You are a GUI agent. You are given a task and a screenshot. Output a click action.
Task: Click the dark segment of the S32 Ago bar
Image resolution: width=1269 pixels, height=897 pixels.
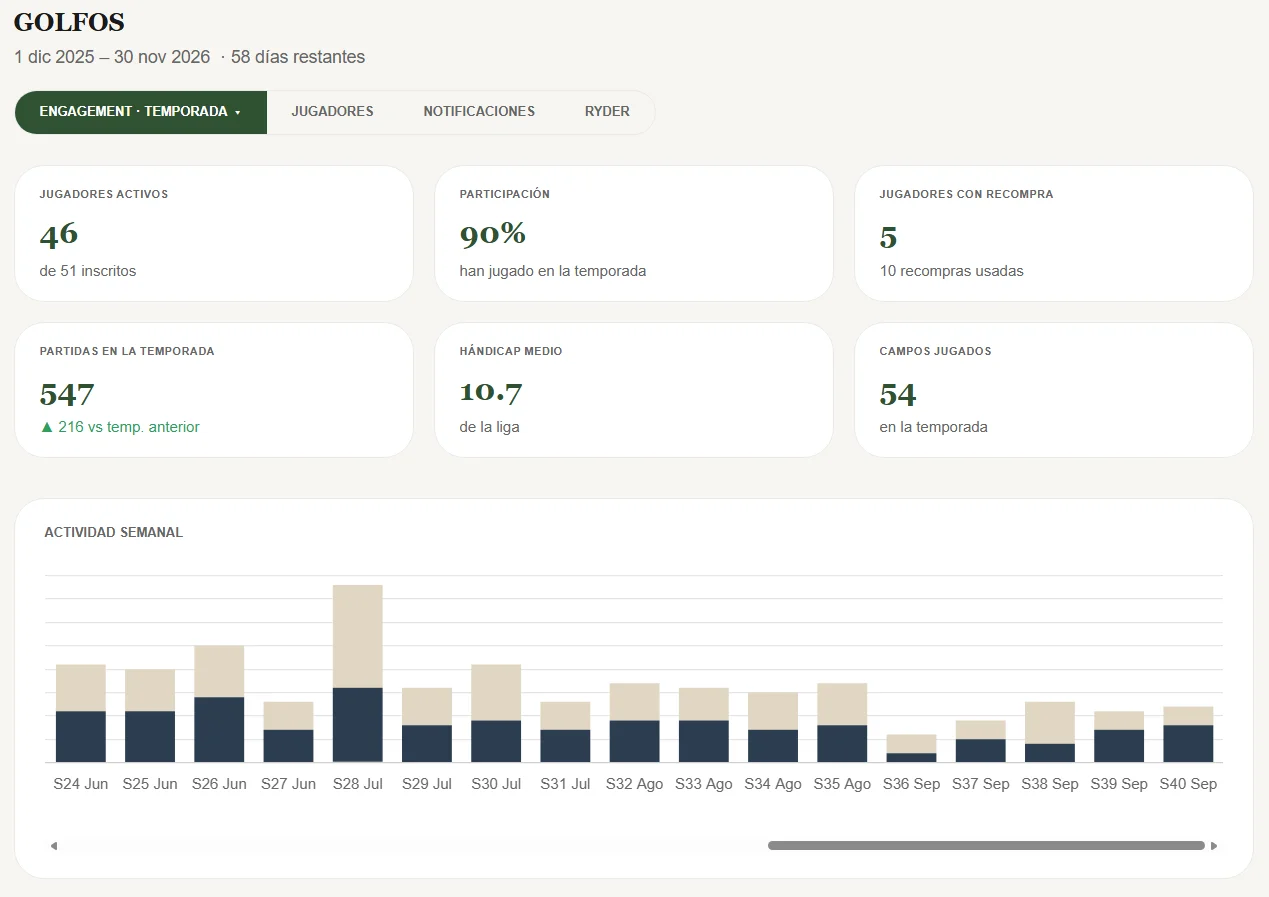click(635, 741)
